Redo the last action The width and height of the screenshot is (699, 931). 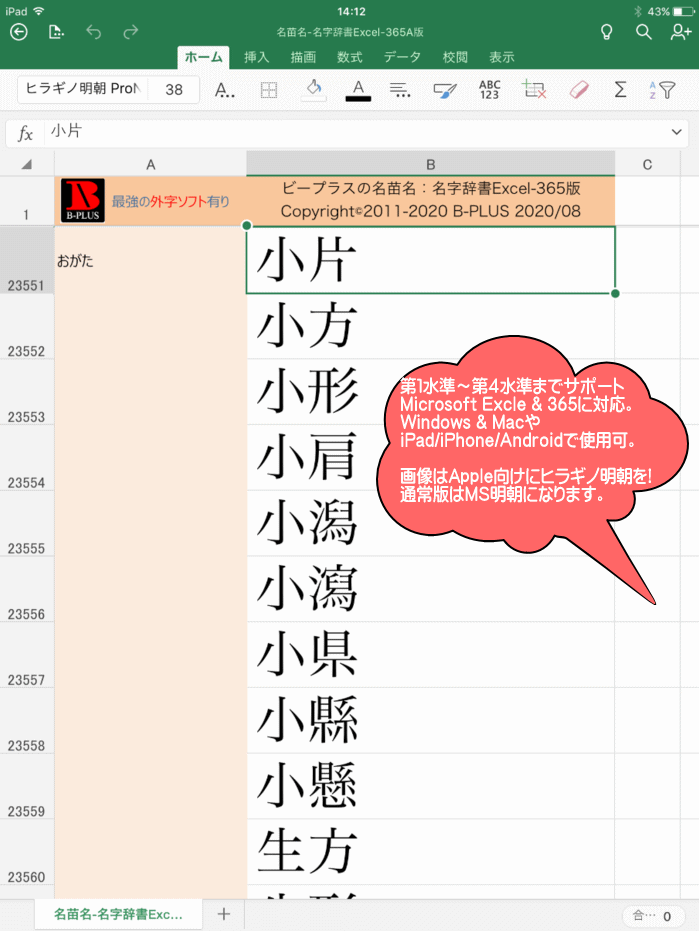(x=131, y=32)
